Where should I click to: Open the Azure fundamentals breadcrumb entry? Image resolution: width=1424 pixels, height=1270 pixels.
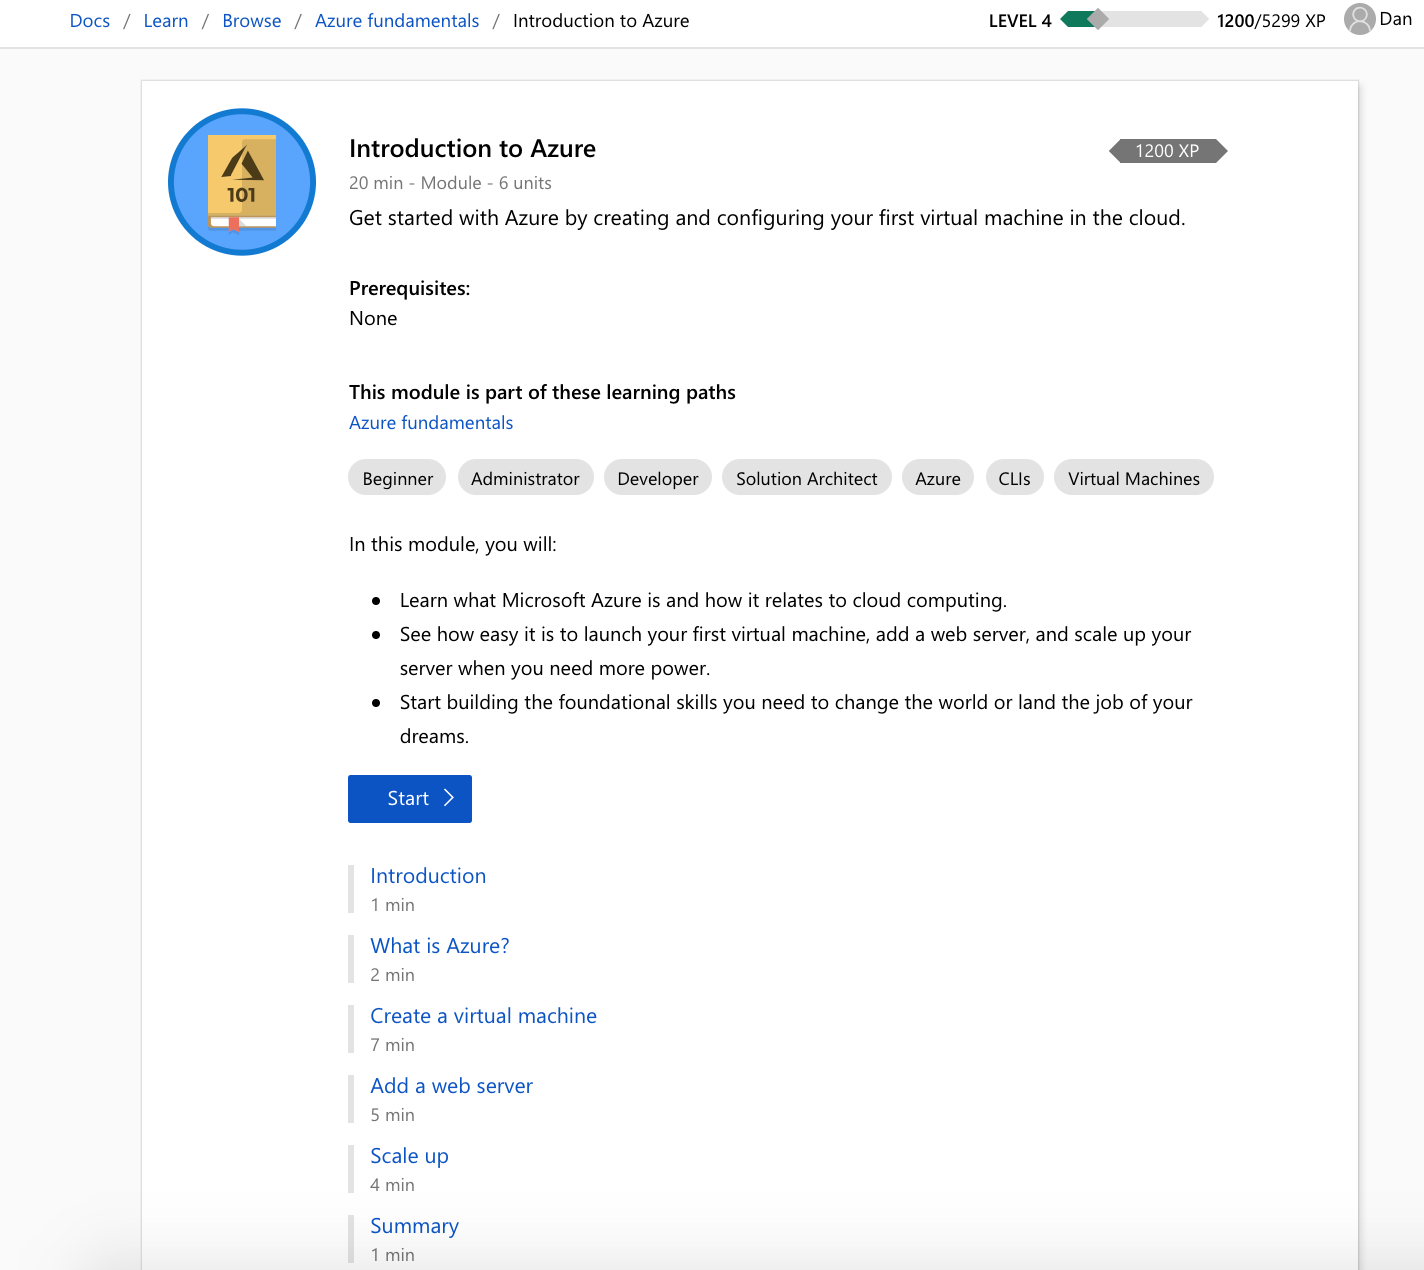pos(397,20)
